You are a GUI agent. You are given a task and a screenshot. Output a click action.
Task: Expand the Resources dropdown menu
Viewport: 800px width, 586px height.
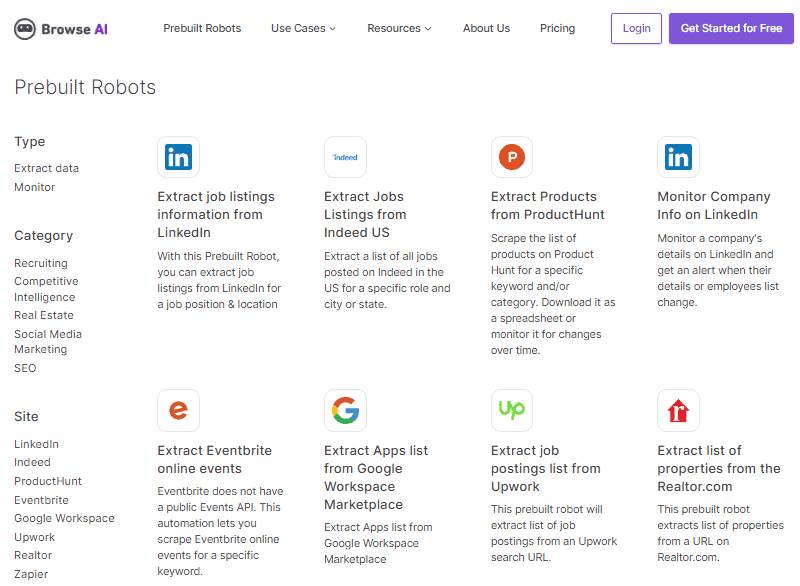point(399,29)
